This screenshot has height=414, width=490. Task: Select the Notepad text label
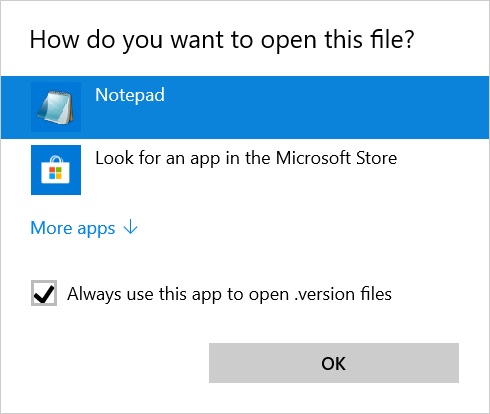tap(130, 95)
